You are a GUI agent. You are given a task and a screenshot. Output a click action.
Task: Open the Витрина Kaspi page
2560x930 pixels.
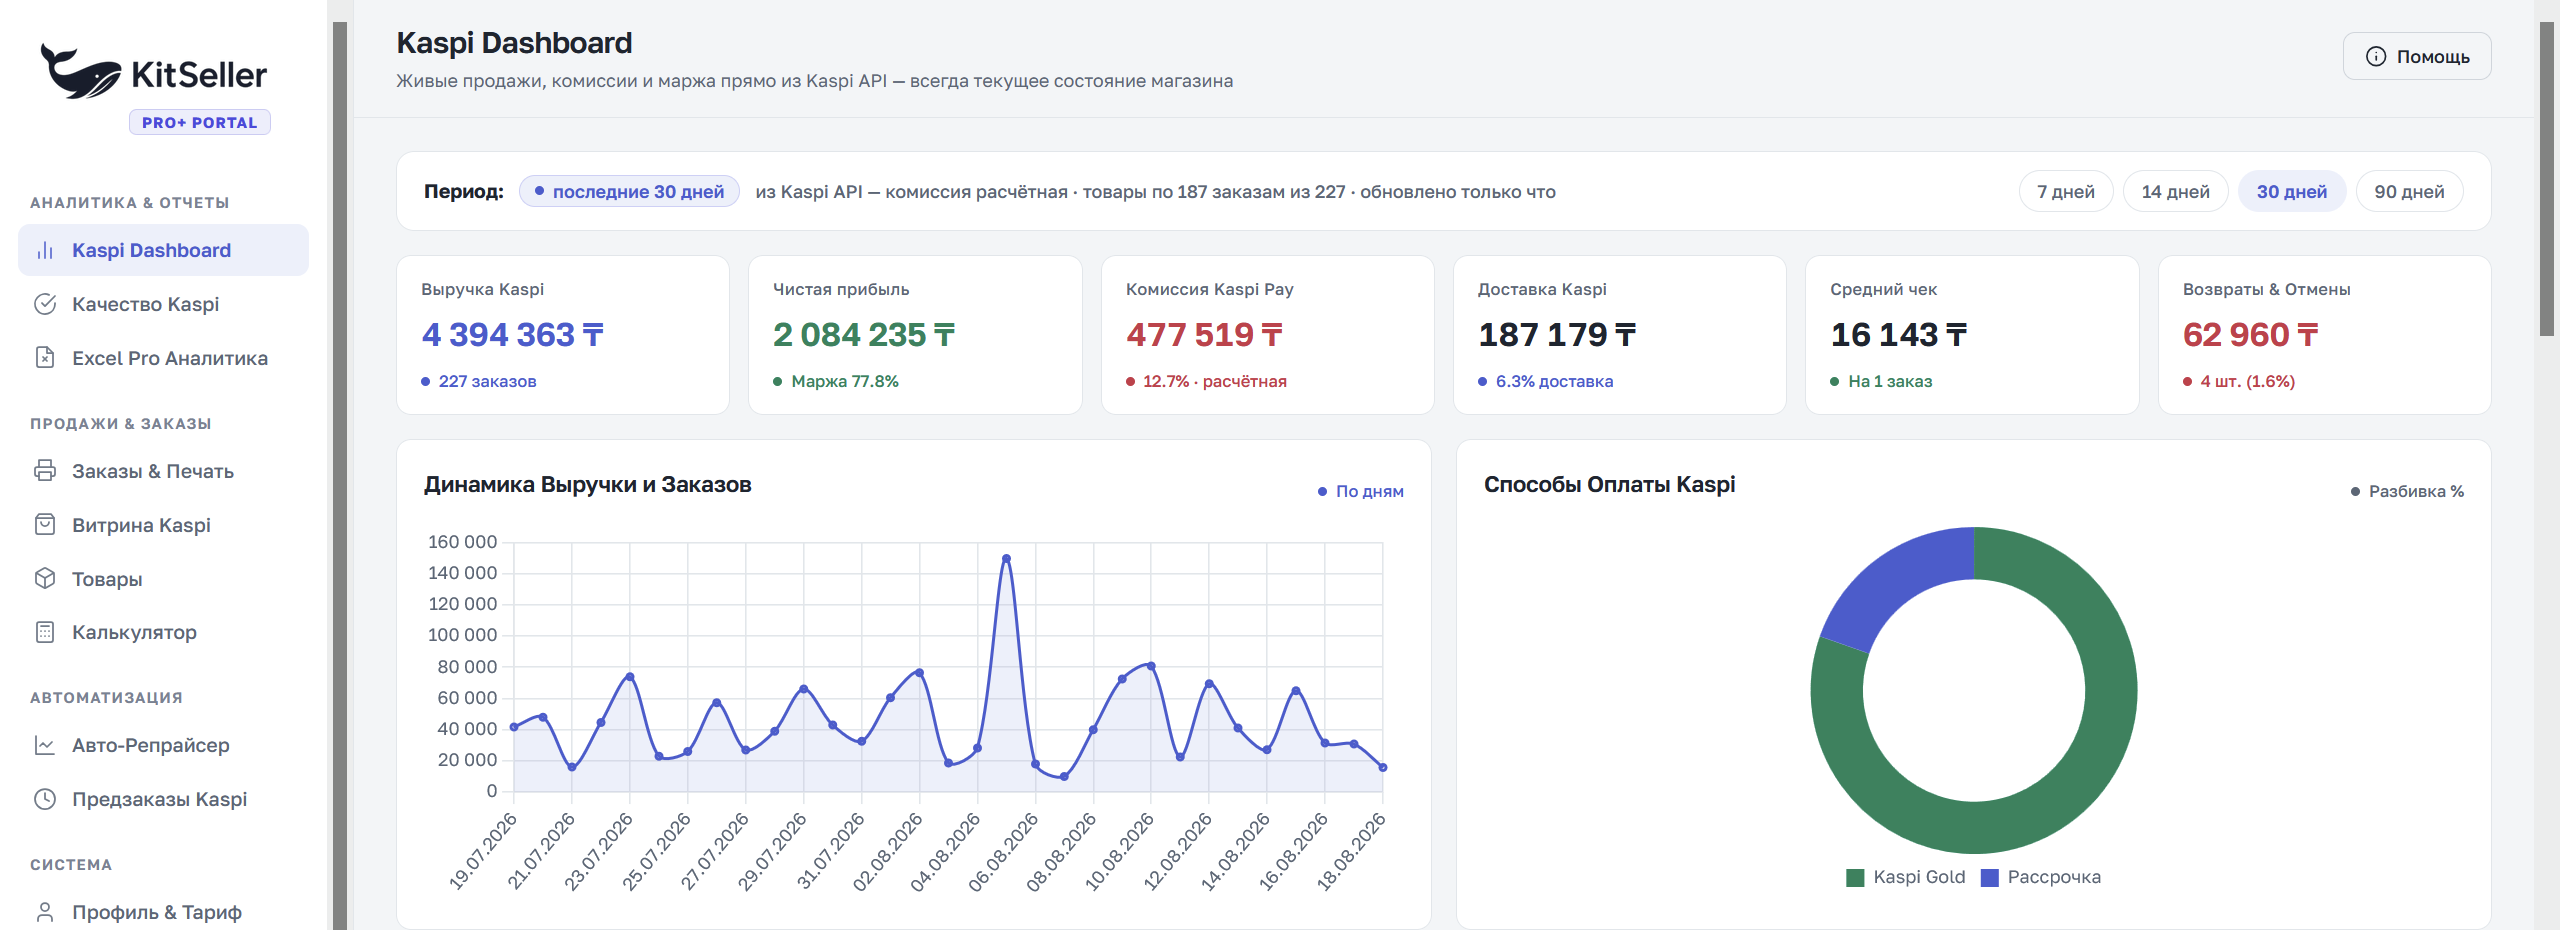coord(163,524)
